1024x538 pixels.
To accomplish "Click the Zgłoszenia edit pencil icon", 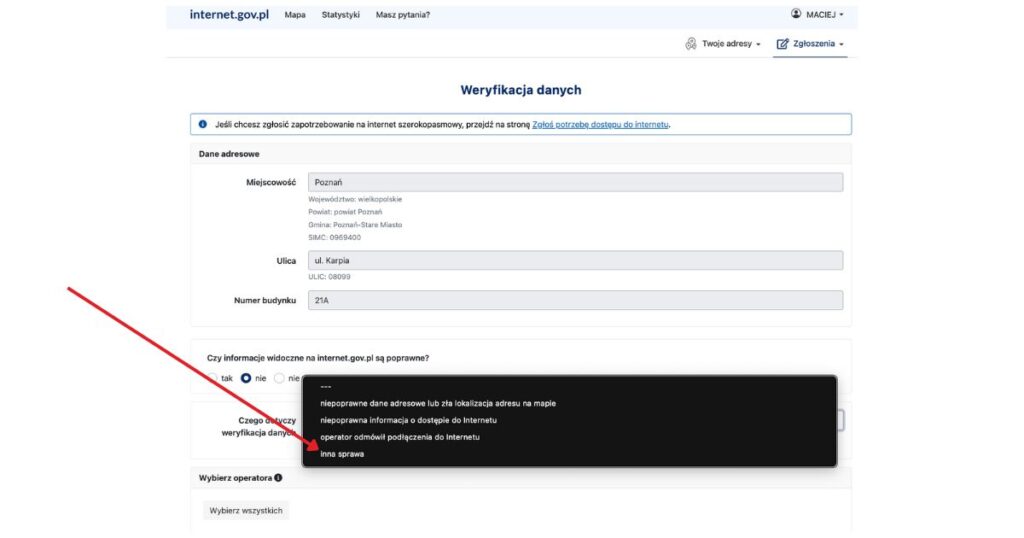I will (782, 44).
